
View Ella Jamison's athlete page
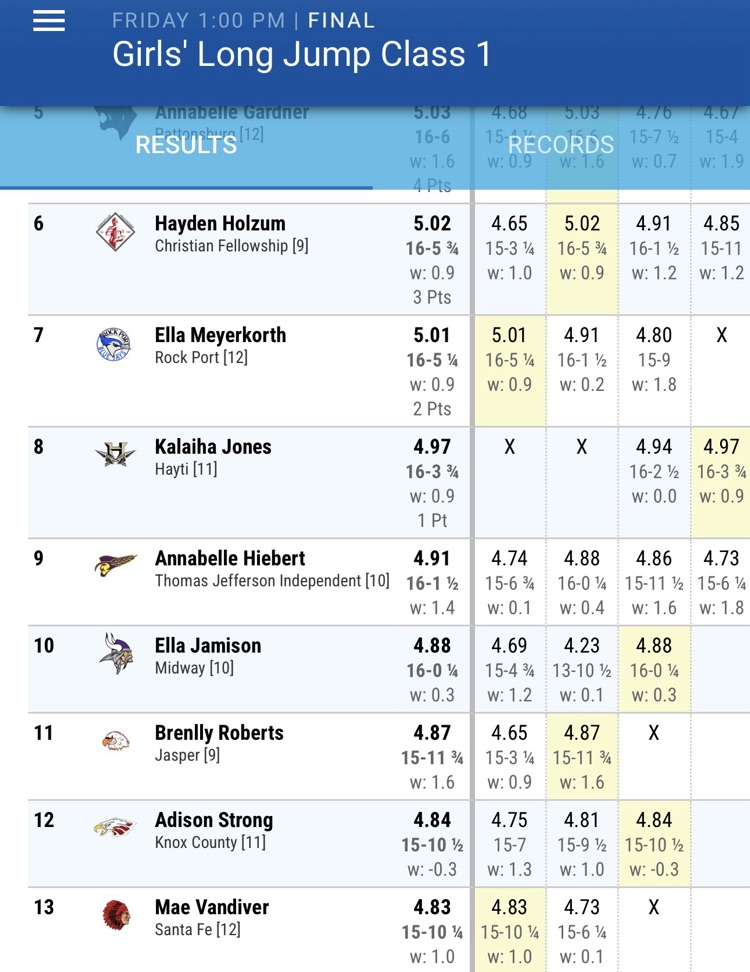pyautogui.click(x=208, y=645)
